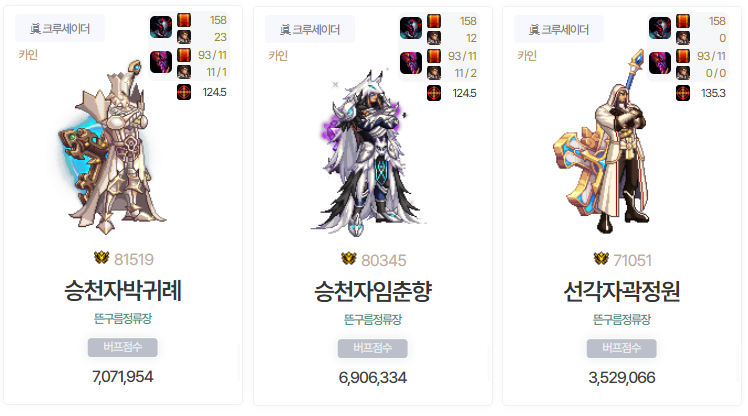Image resolution: width=748 pixels, height=416 pixels.
Task: Click the 버프점수 button under 승천자박귀례
Action: pyautogui.click(x=123, y=347)
